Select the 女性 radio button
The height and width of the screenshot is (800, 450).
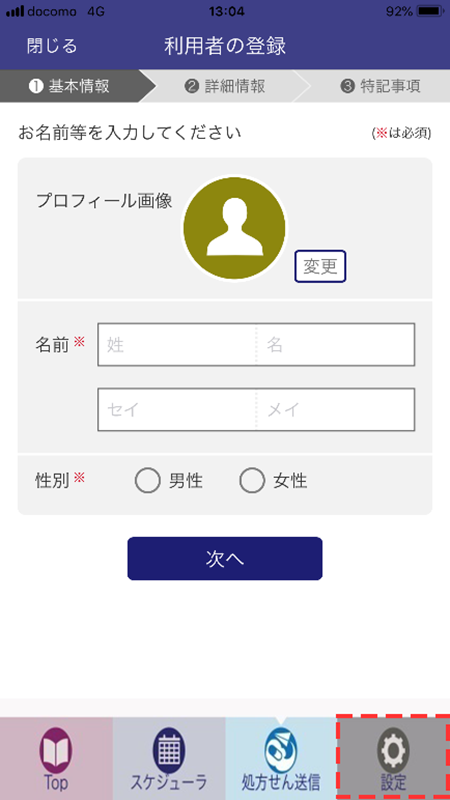click(252, 481)
